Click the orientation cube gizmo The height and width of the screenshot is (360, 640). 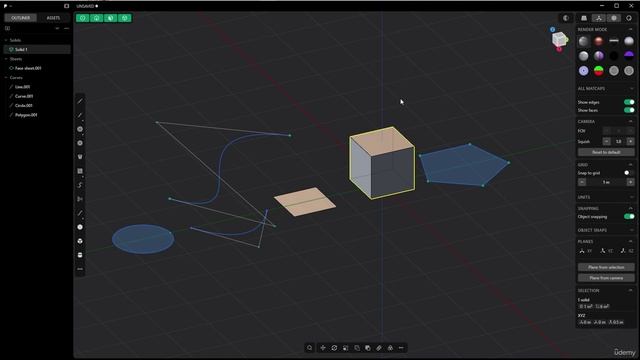(x=559, y=40)
